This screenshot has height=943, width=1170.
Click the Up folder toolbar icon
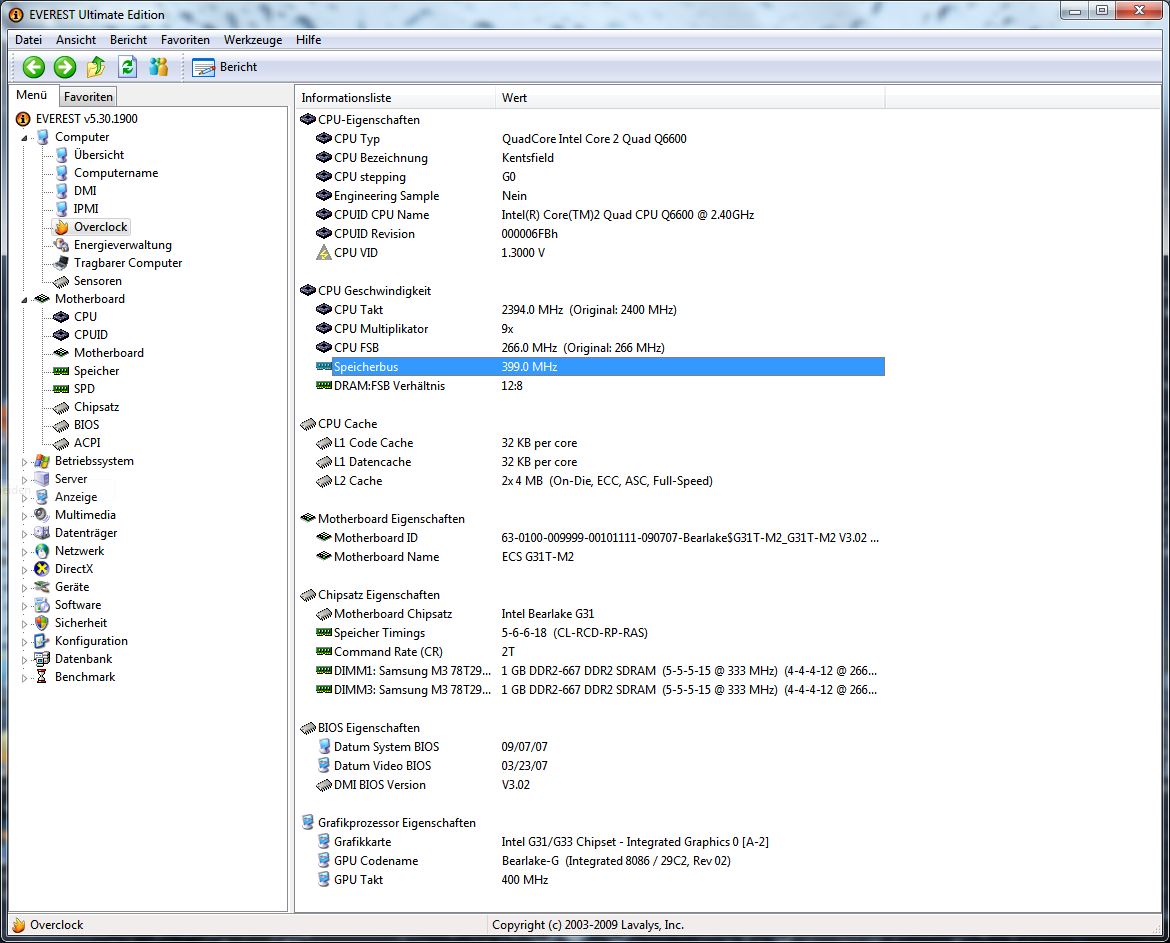(x=96, y=67)
